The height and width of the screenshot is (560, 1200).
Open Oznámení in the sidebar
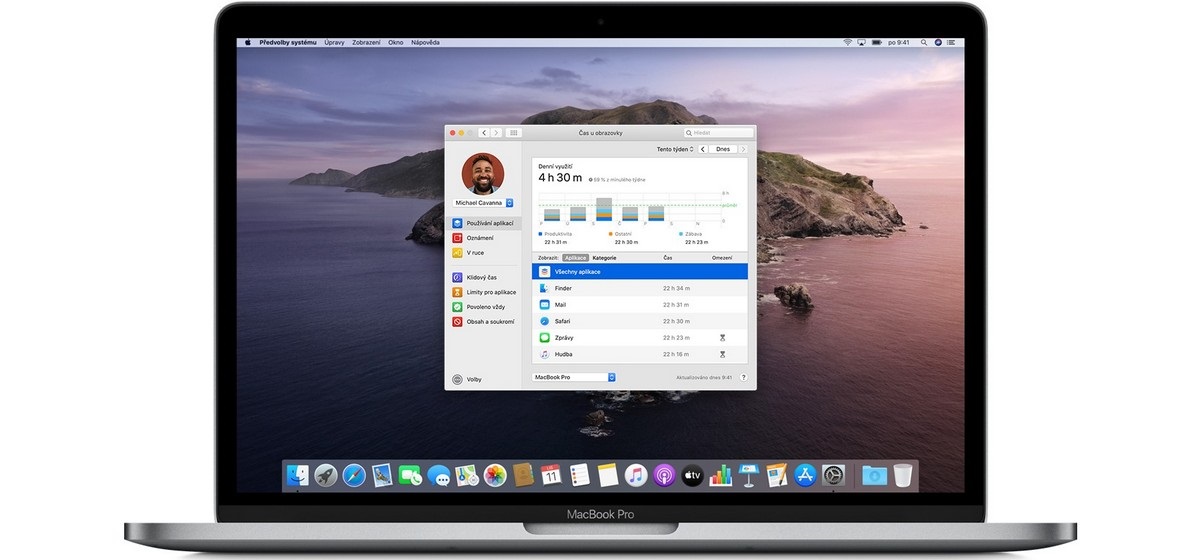pyautogui.click(x=485, y=238)
